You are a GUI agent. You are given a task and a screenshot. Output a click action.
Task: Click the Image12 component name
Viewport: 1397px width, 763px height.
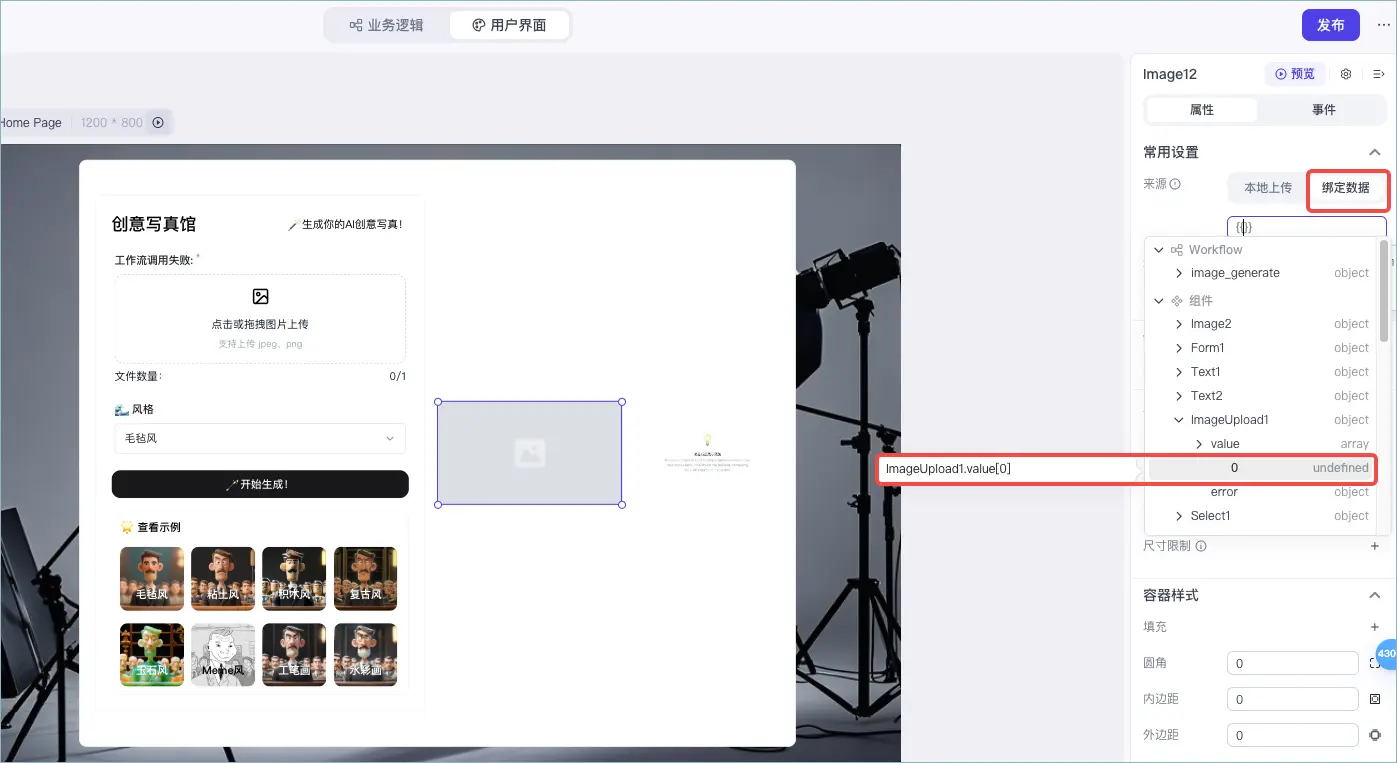pyautogui.click(x=1170, y=74)
